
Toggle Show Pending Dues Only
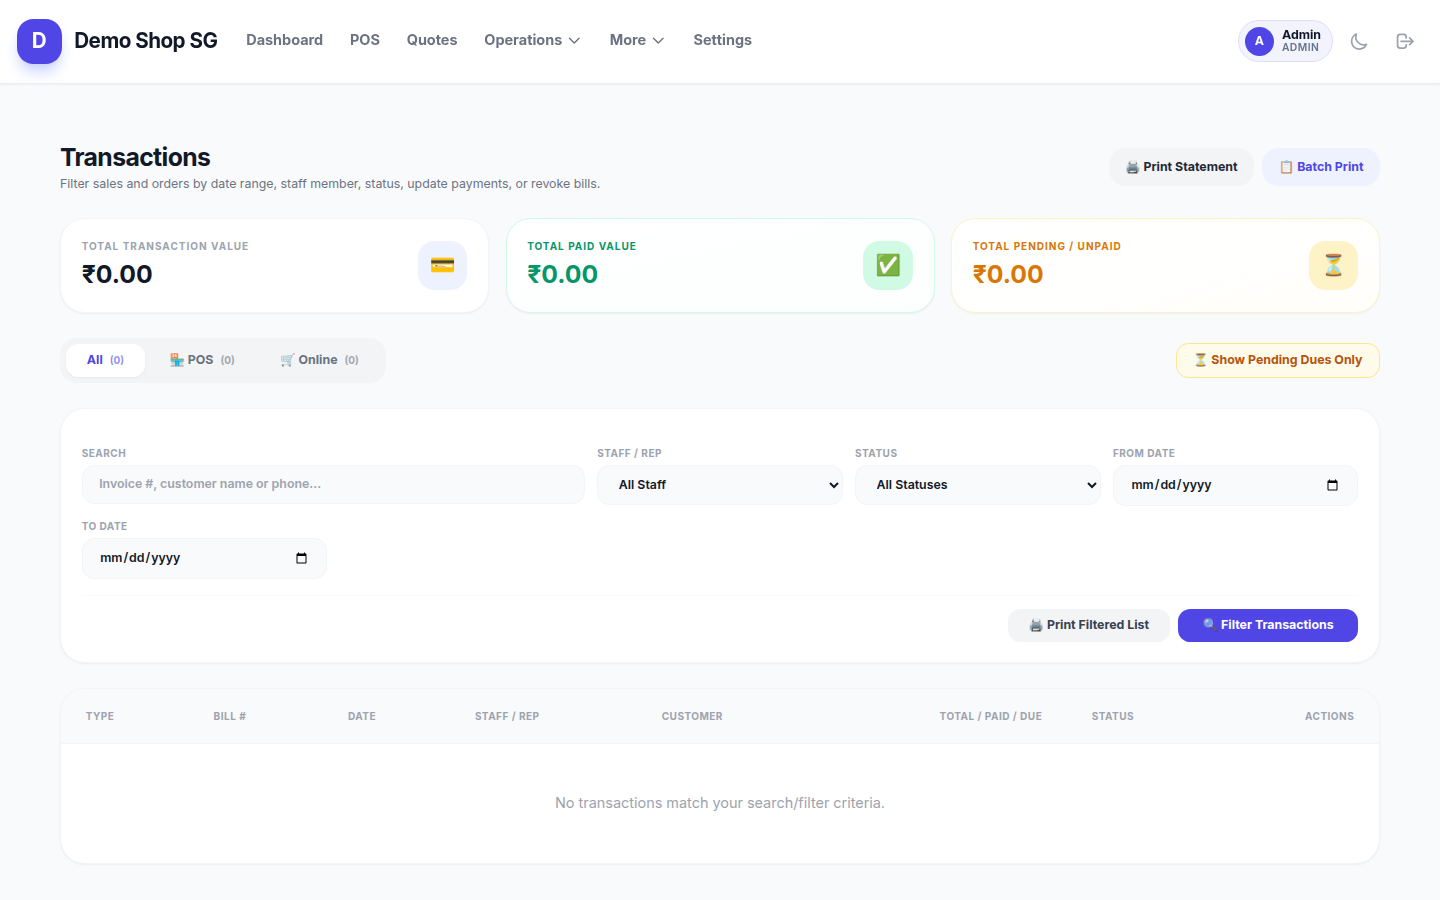pyautogui.click(x=1278, y=360)
